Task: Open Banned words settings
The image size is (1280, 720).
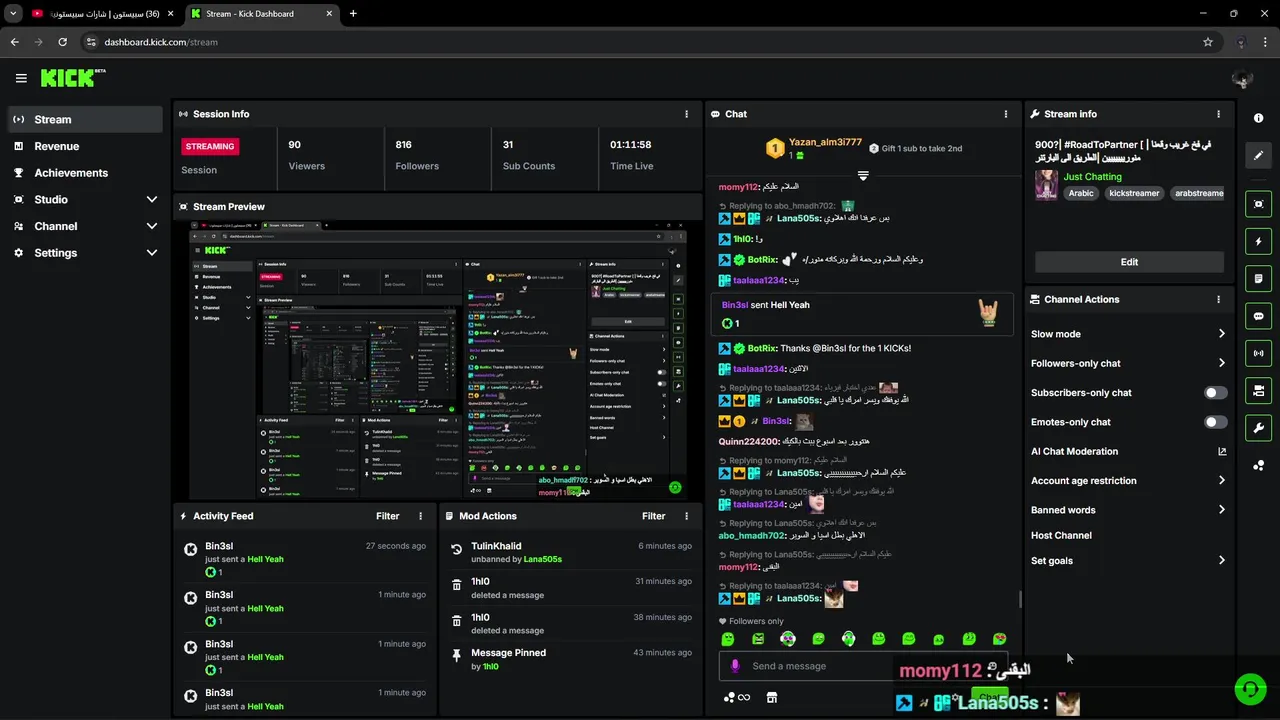Action: pyautogui.click(x=1128, y=510)
